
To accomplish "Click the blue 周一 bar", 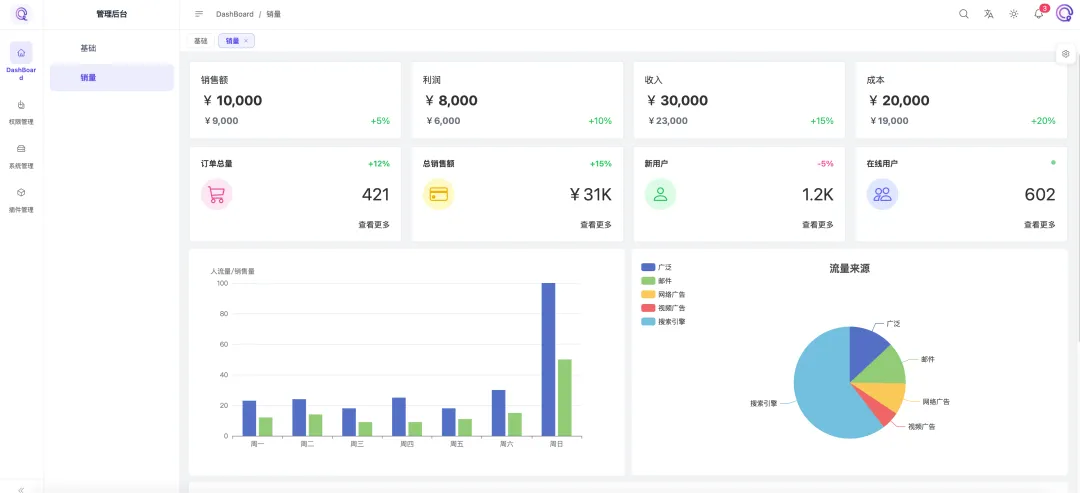I will [249, 418].
